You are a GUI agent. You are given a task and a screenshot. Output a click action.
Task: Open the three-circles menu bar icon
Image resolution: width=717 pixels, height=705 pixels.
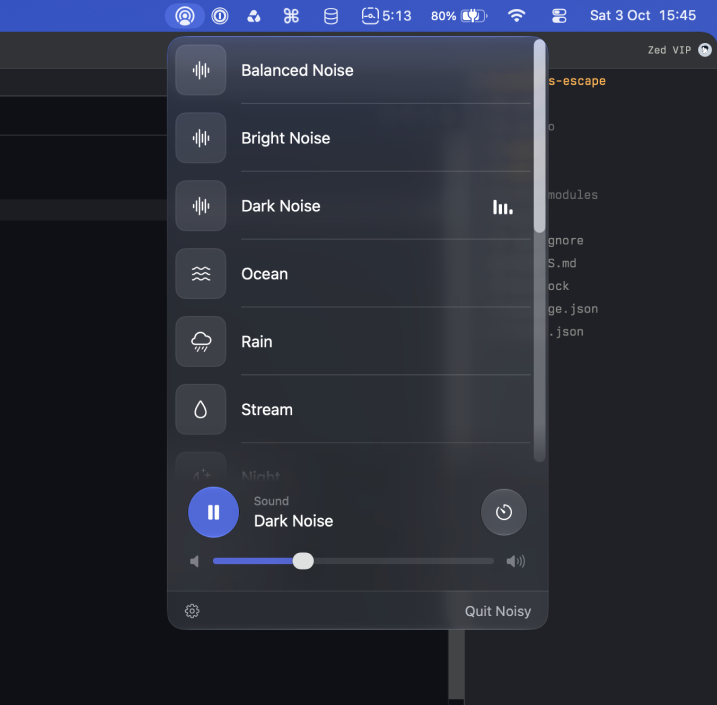click(254, 16)
